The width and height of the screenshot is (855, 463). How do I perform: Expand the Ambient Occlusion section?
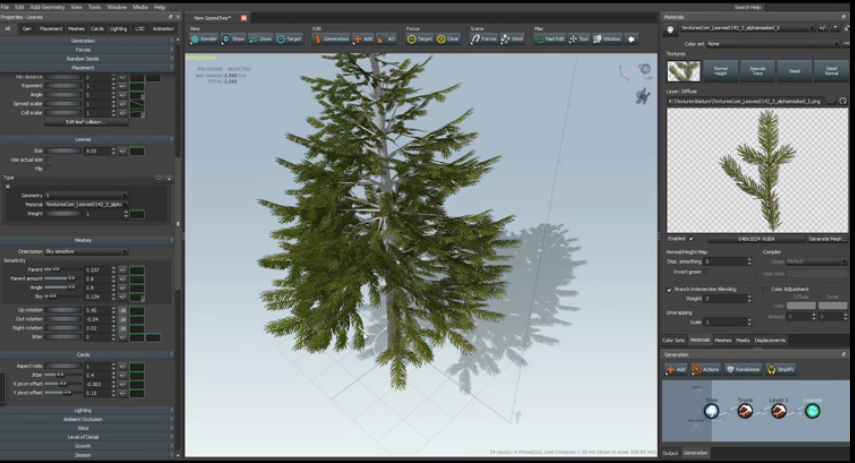tap(83, 418)
